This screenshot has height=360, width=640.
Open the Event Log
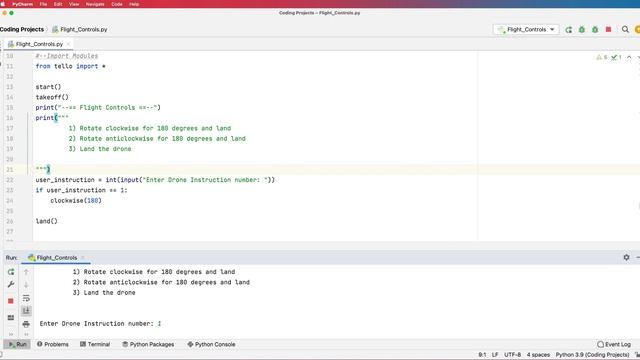[x=614, y=344]
